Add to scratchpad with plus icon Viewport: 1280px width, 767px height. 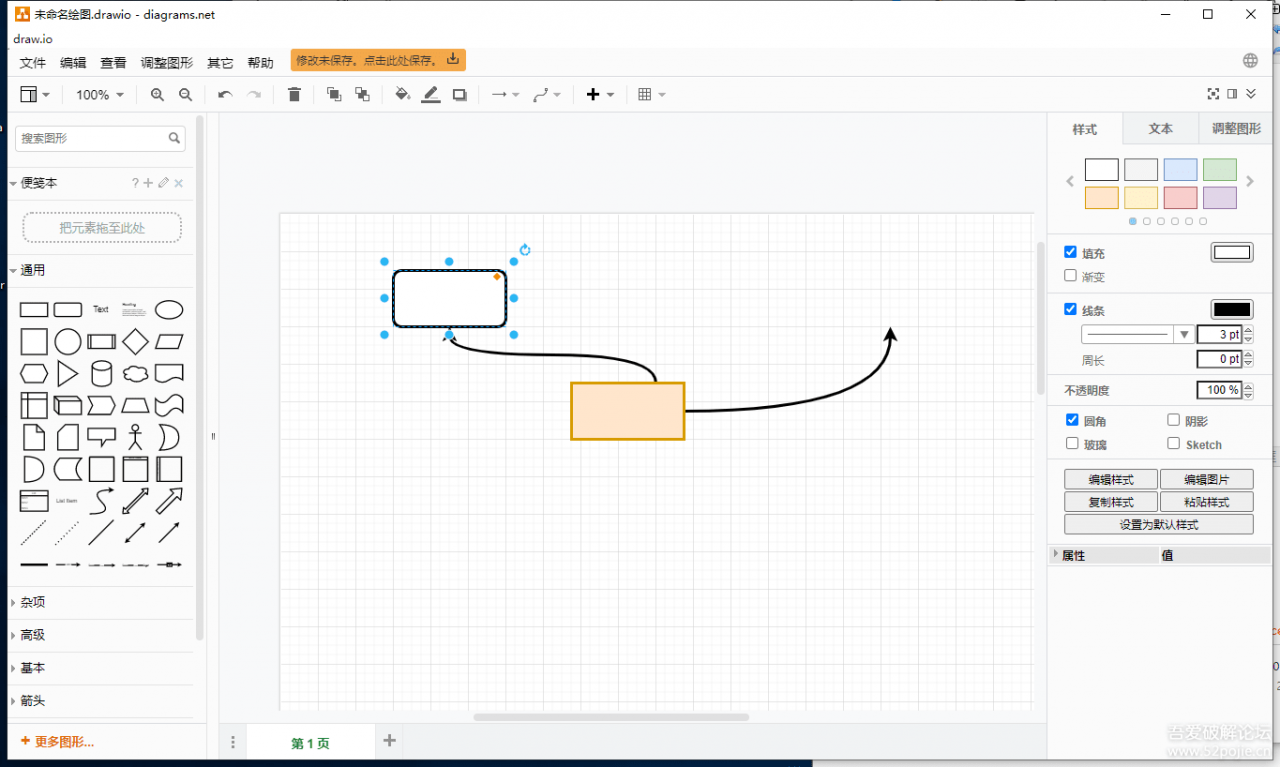[148, 183]
